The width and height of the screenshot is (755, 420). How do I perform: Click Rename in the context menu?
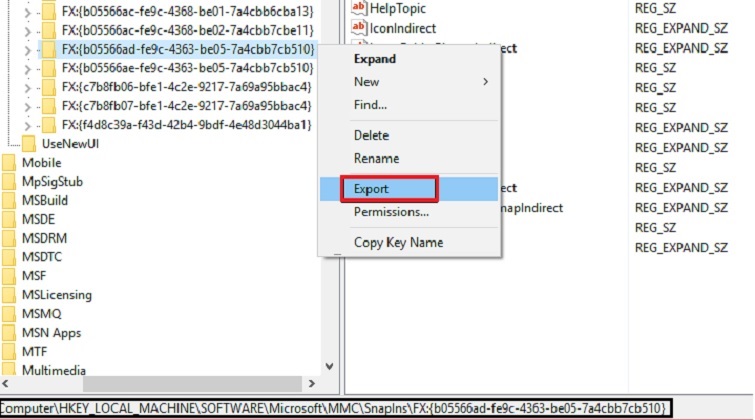tap(376, 158)
